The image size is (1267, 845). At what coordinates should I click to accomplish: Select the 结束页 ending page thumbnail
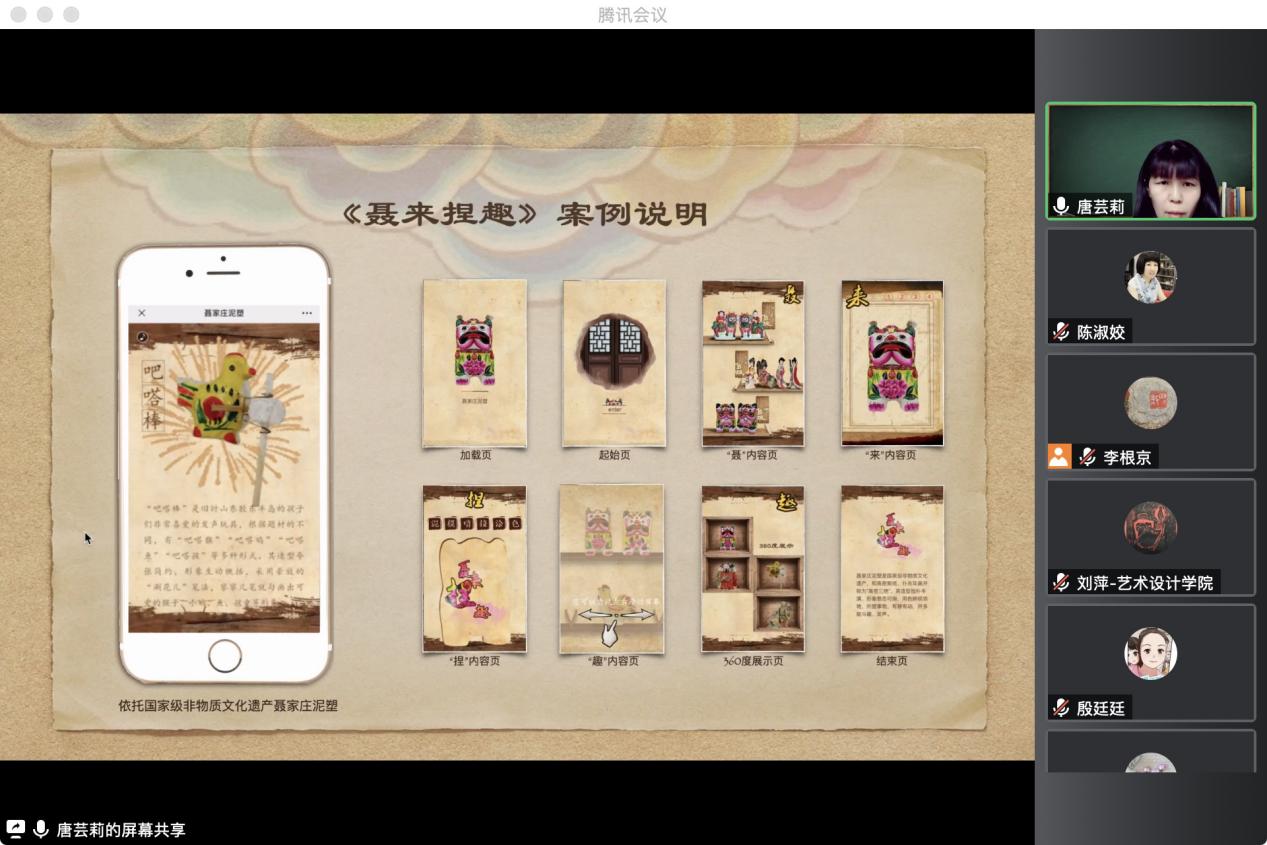pos(892,568)
